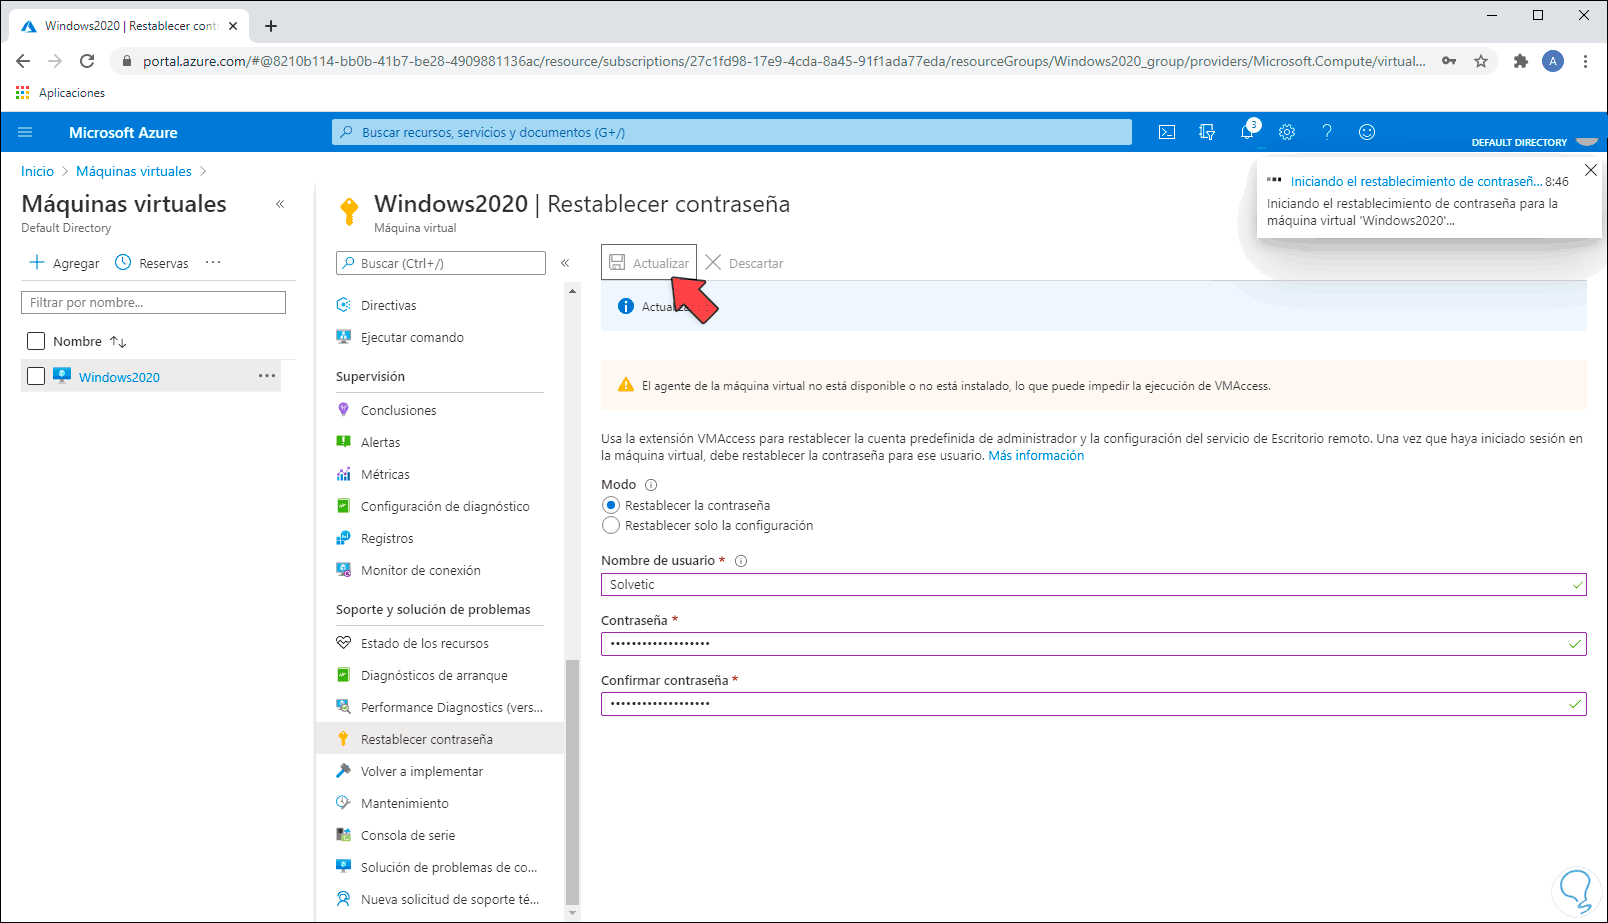Click the global Azure search box
Image resolution: width=1608 pixels, height=923 pixels.
pos(732,132)
